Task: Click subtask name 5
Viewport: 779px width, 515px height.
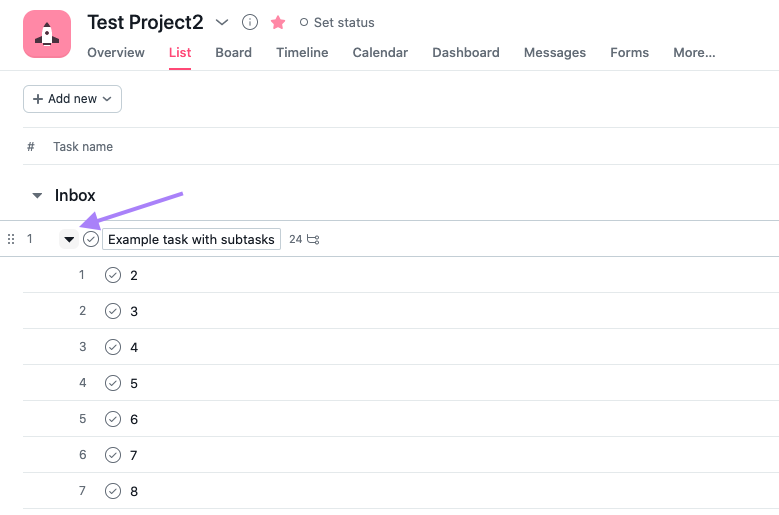Action: (x=134, y=384)
